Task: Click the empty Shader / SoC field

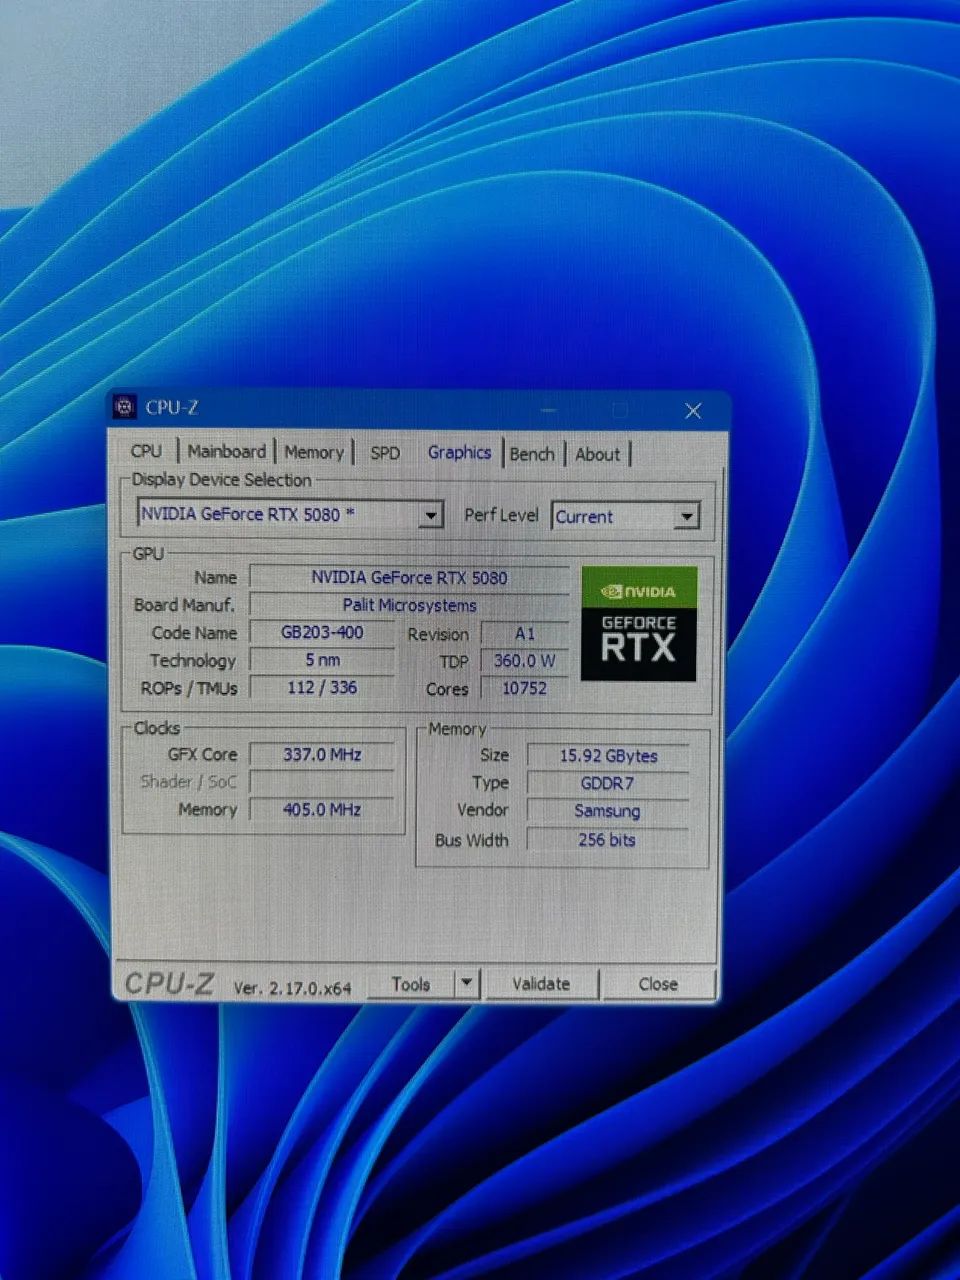Action: [321, 782]
